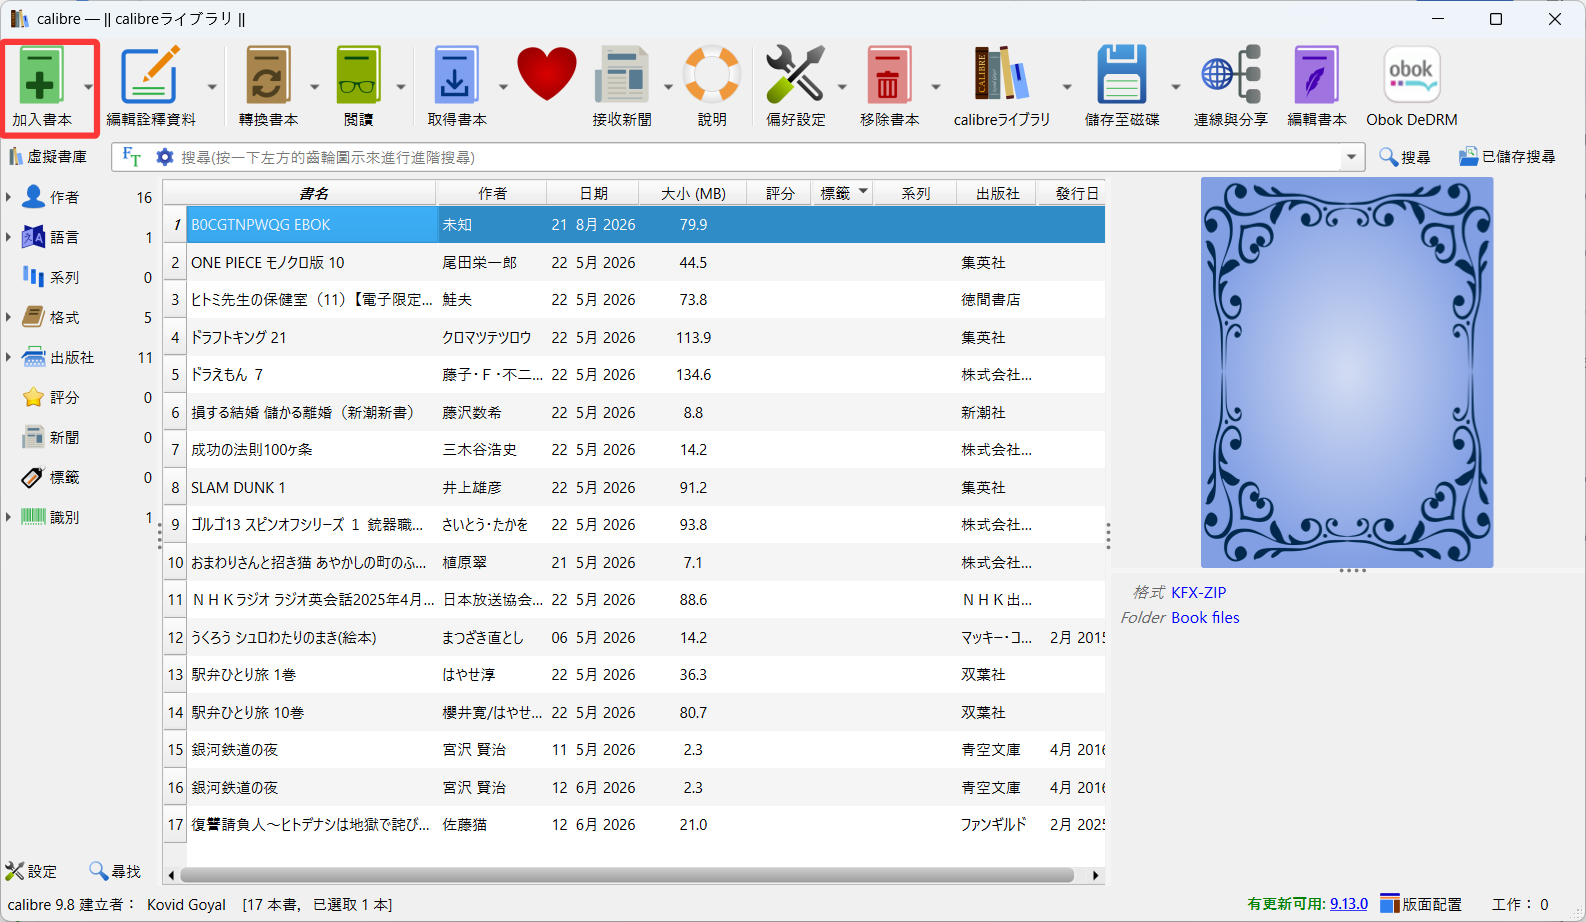Viewport: 1586px width, 922px height.
Task: Expand the 出版社 publishers category
Action: click(9, 357)
